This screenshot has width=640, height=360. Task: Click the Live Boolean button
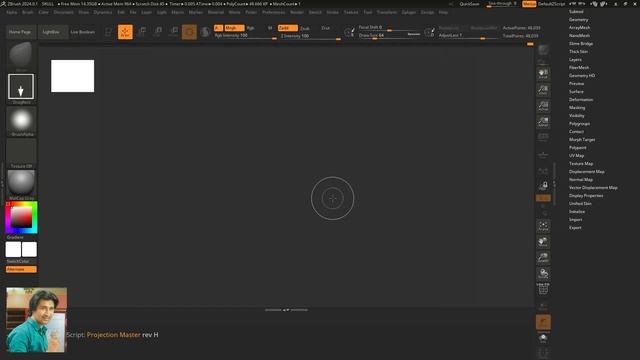tap(82, 32)
